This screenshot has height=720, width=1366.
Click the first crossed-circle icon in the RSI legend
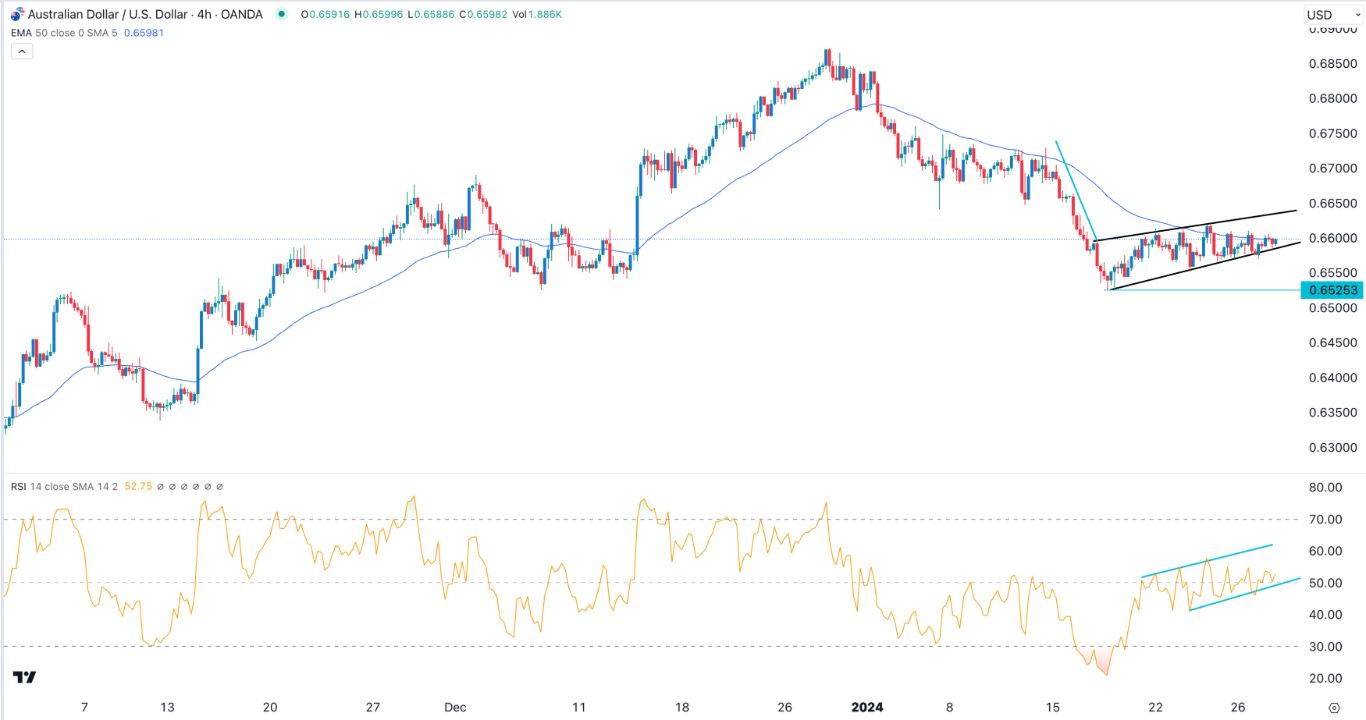(x=160, y=487)
